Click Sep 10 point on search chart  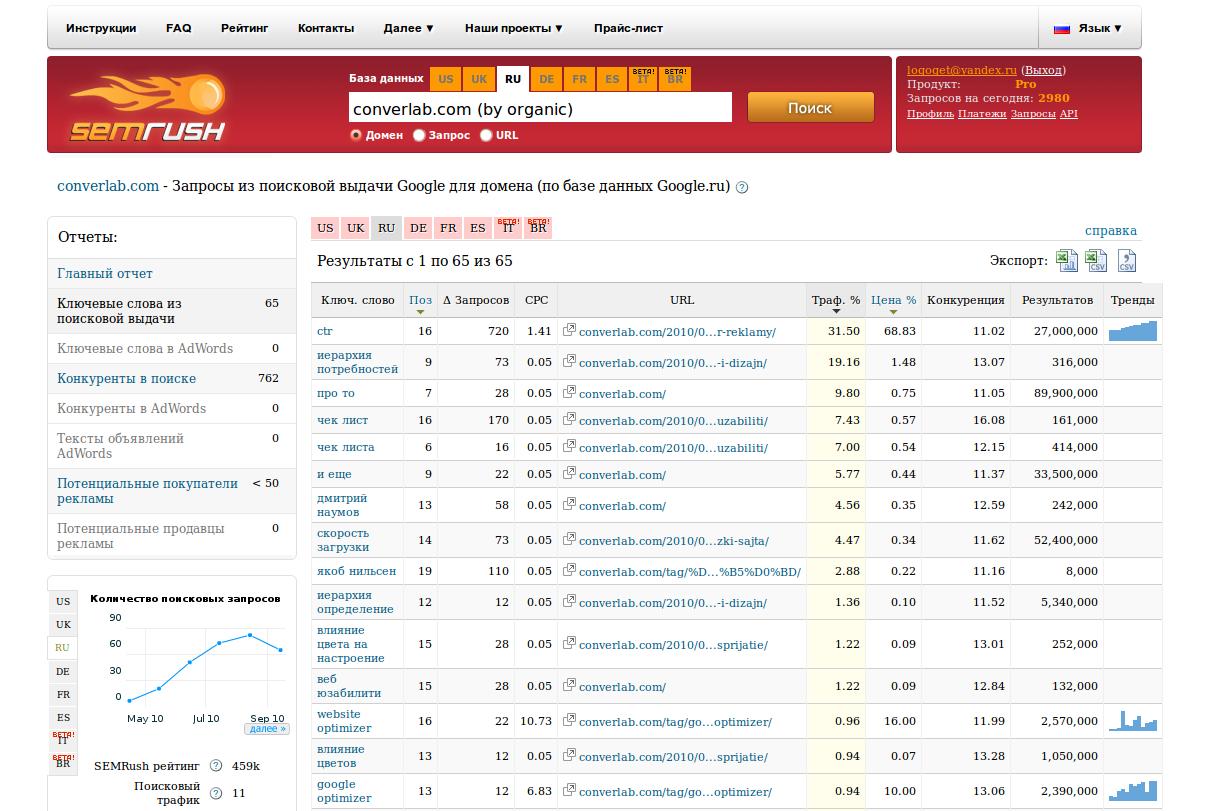(281, 650)
